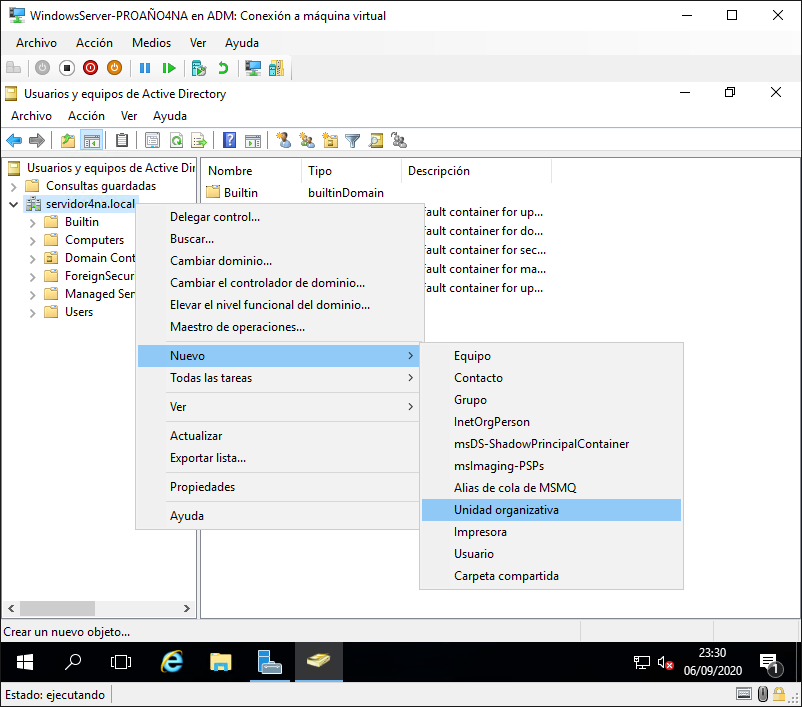
Task: Open the Ver submenu in context menu
Action: click(x=278, y=407)
